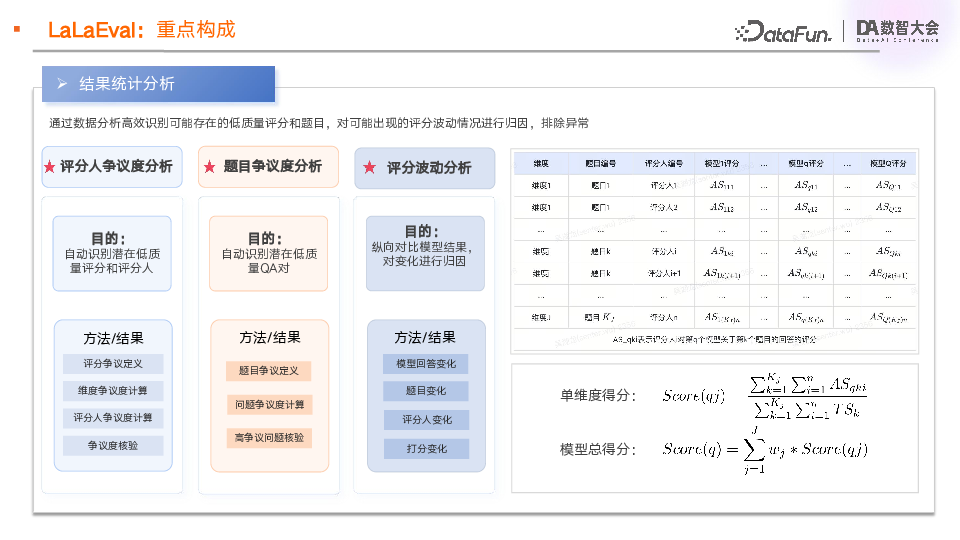The height and width of the screenshot is (540, 960).
Task: Click the 模型回答变化 pill
Action: point(426,364)
